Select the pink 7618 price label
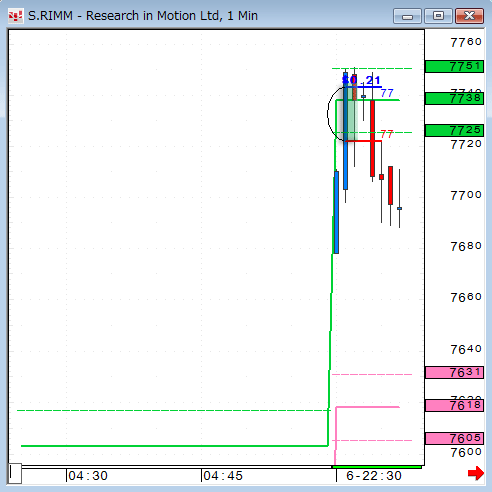The height and width of the screenshot is (492, 492). (454, 405)
